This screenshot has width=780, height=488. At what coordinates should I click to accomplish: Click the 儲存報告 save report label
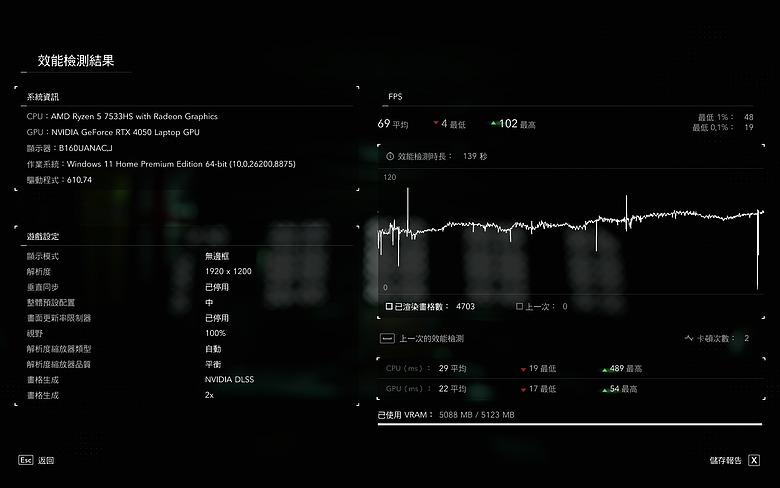tap(725, 461)
